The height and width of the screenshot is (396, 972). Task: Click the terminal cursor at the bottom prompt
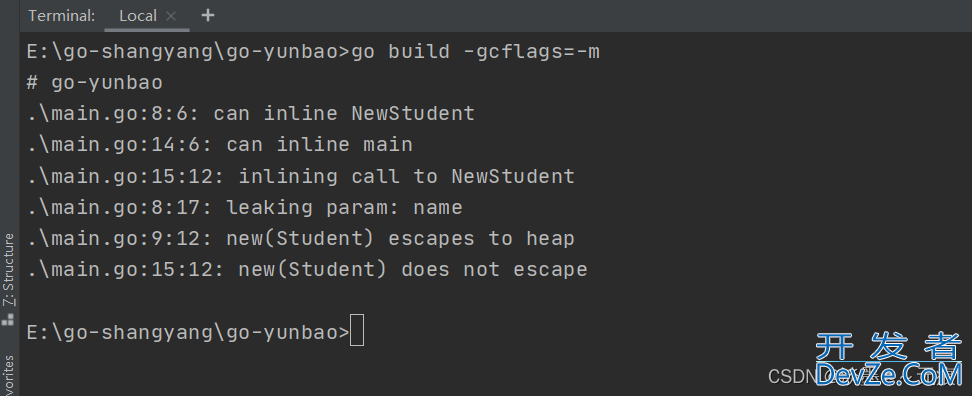click(356, 330)
